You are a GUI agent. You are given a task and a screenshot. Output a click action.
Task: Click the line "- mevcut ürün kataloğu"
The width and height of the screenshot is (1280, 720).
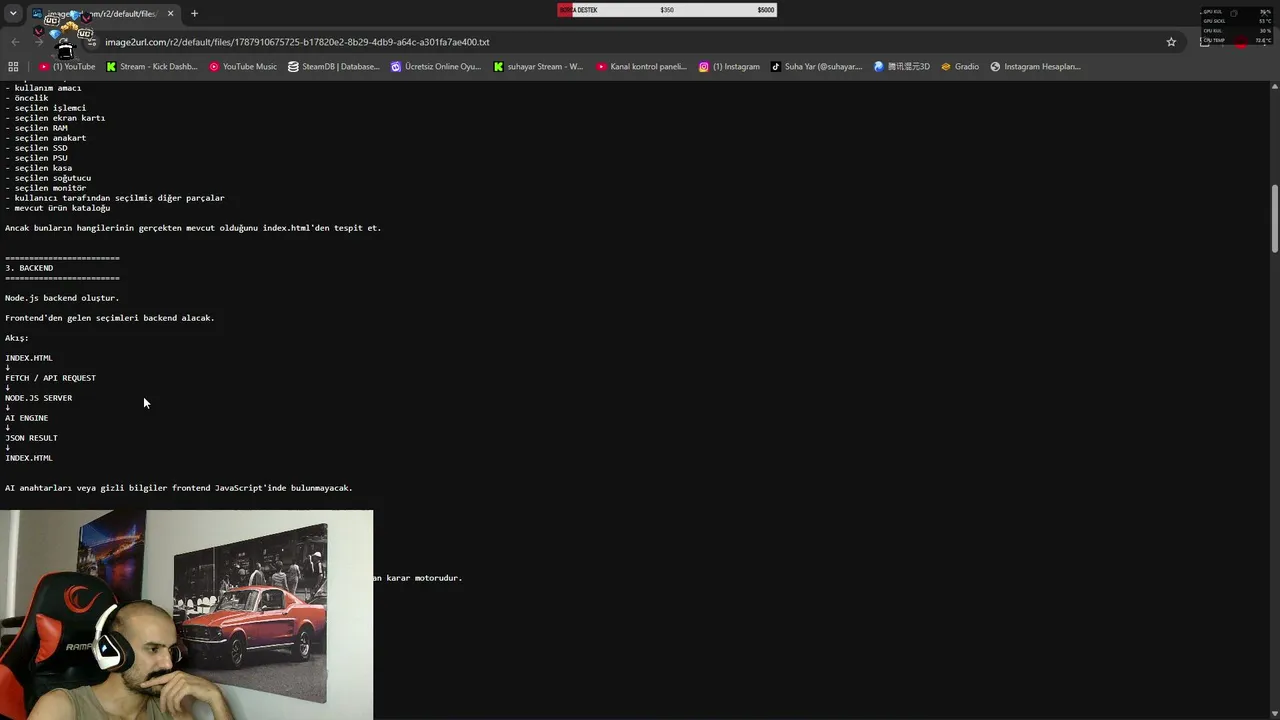click(57, 208)
